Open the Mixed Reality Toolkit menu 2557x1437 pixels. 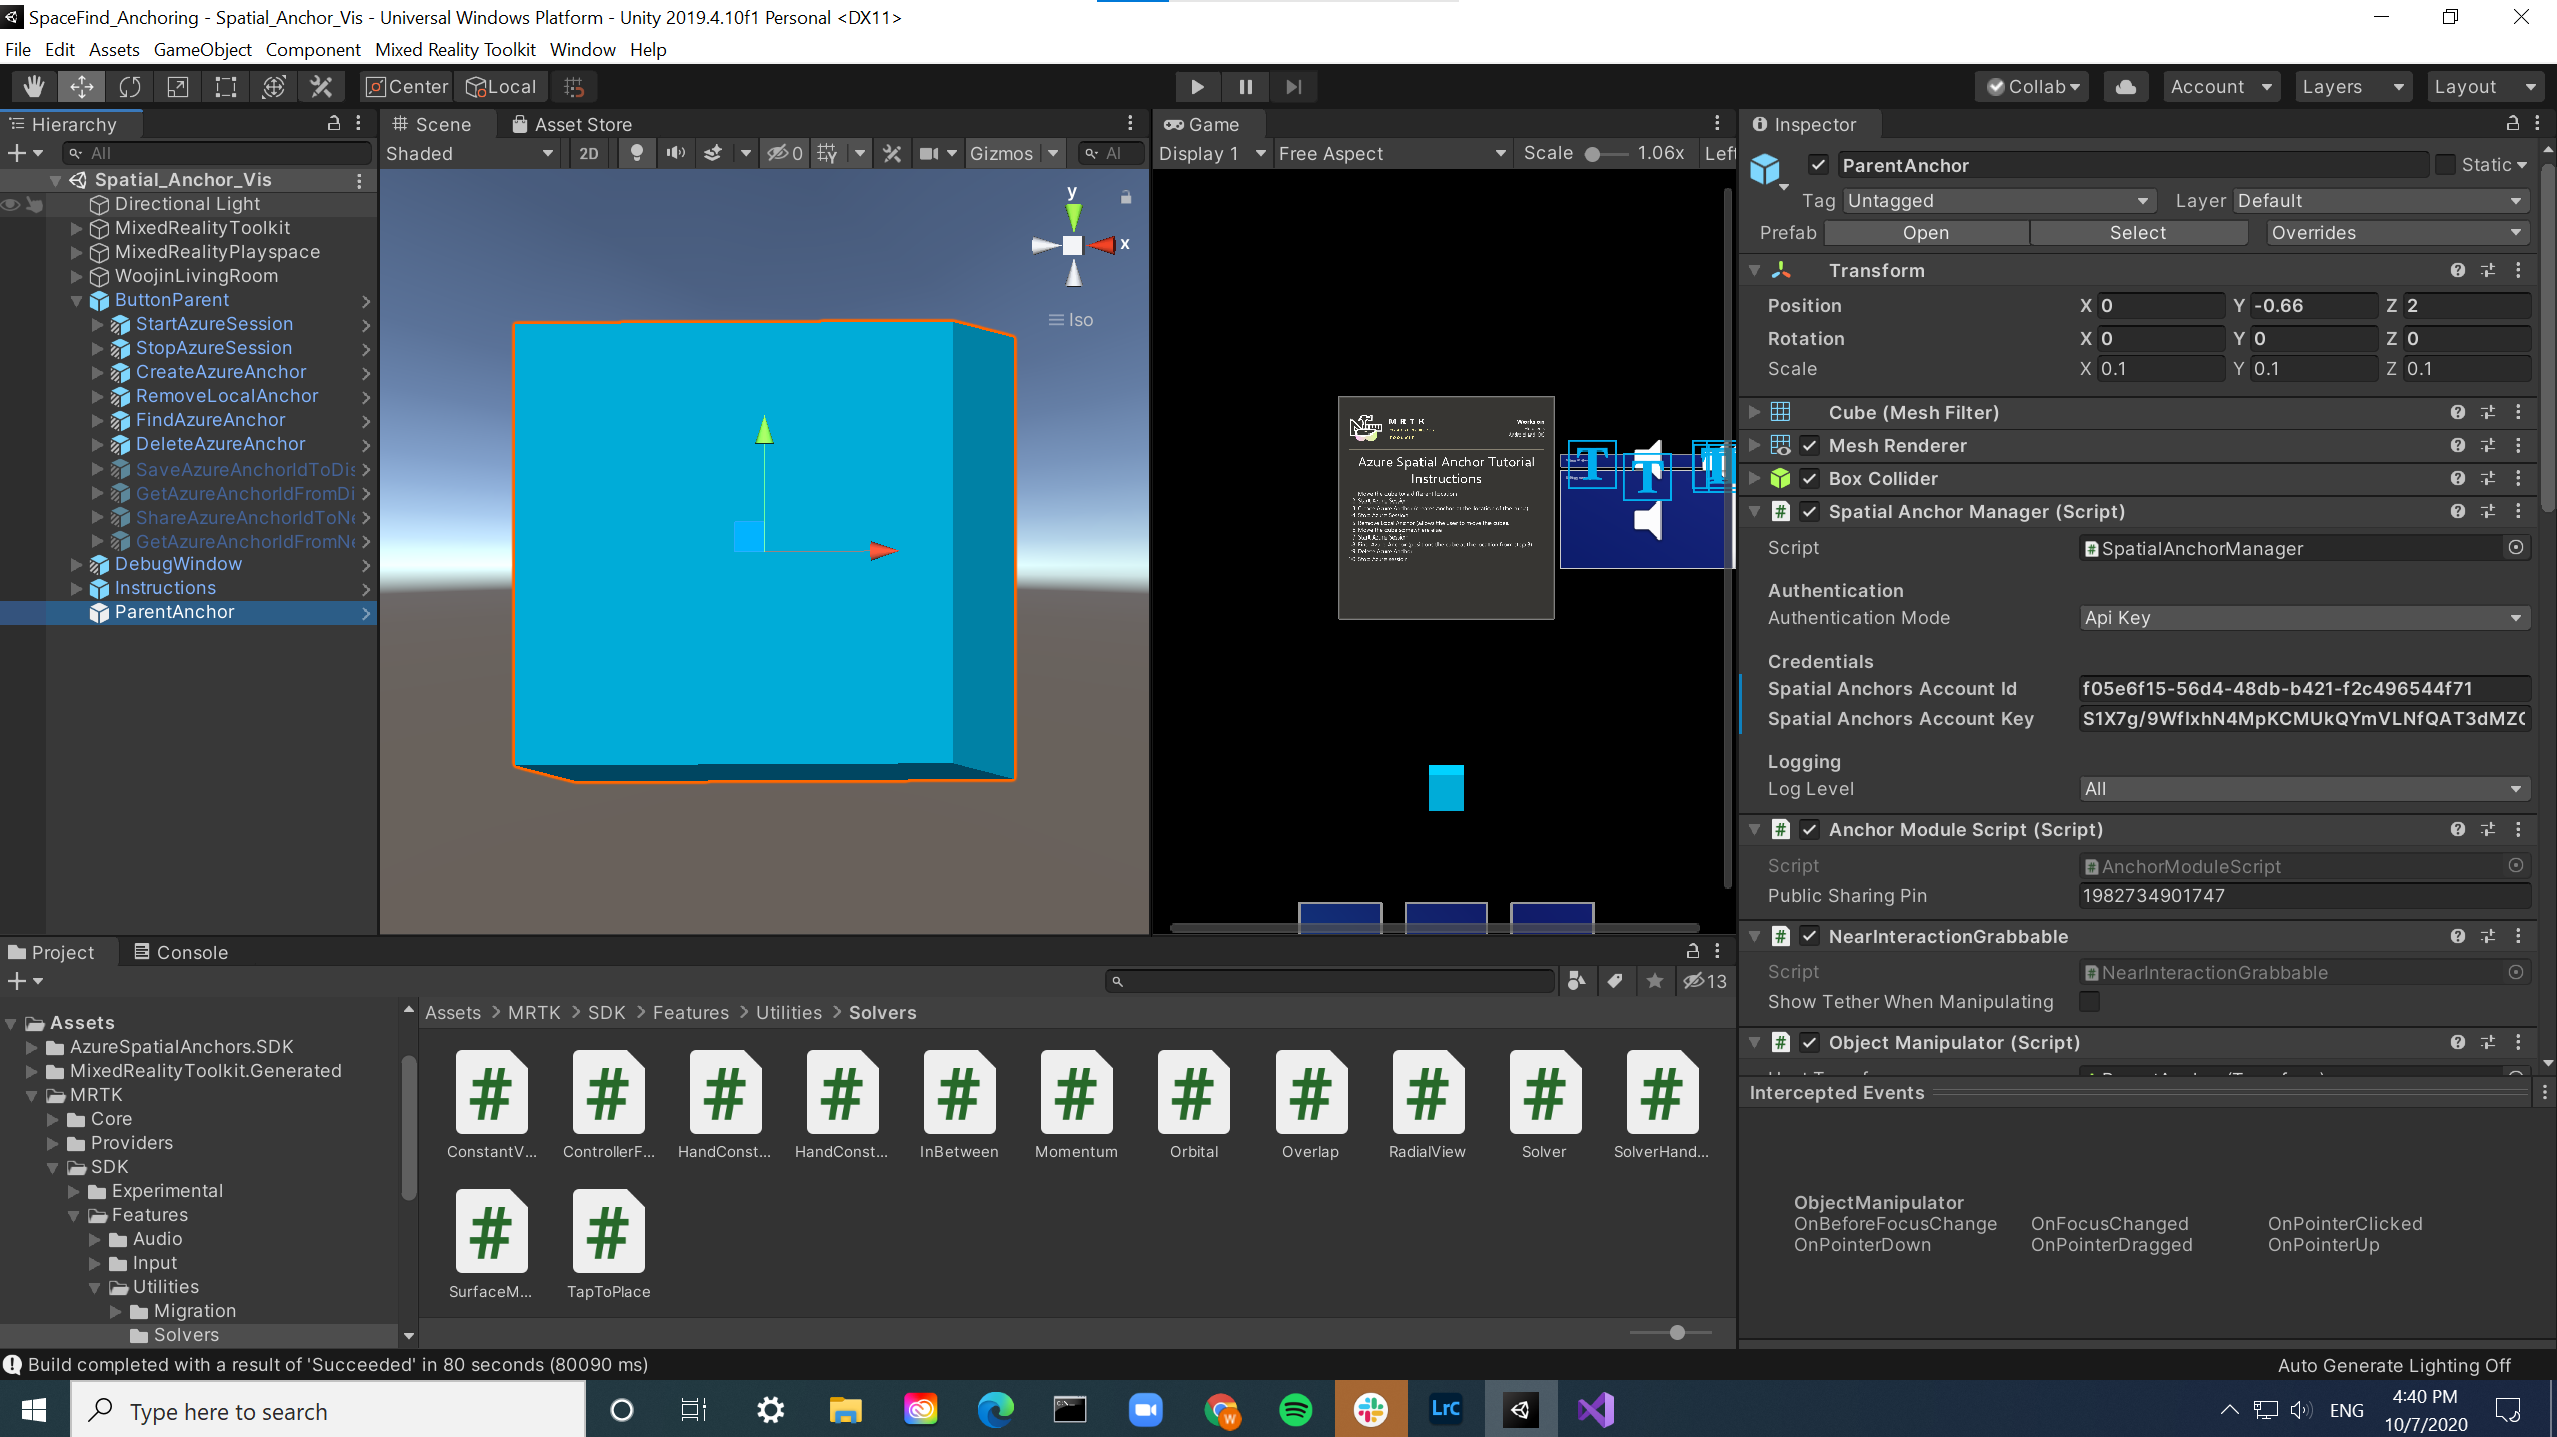(456, 49)
